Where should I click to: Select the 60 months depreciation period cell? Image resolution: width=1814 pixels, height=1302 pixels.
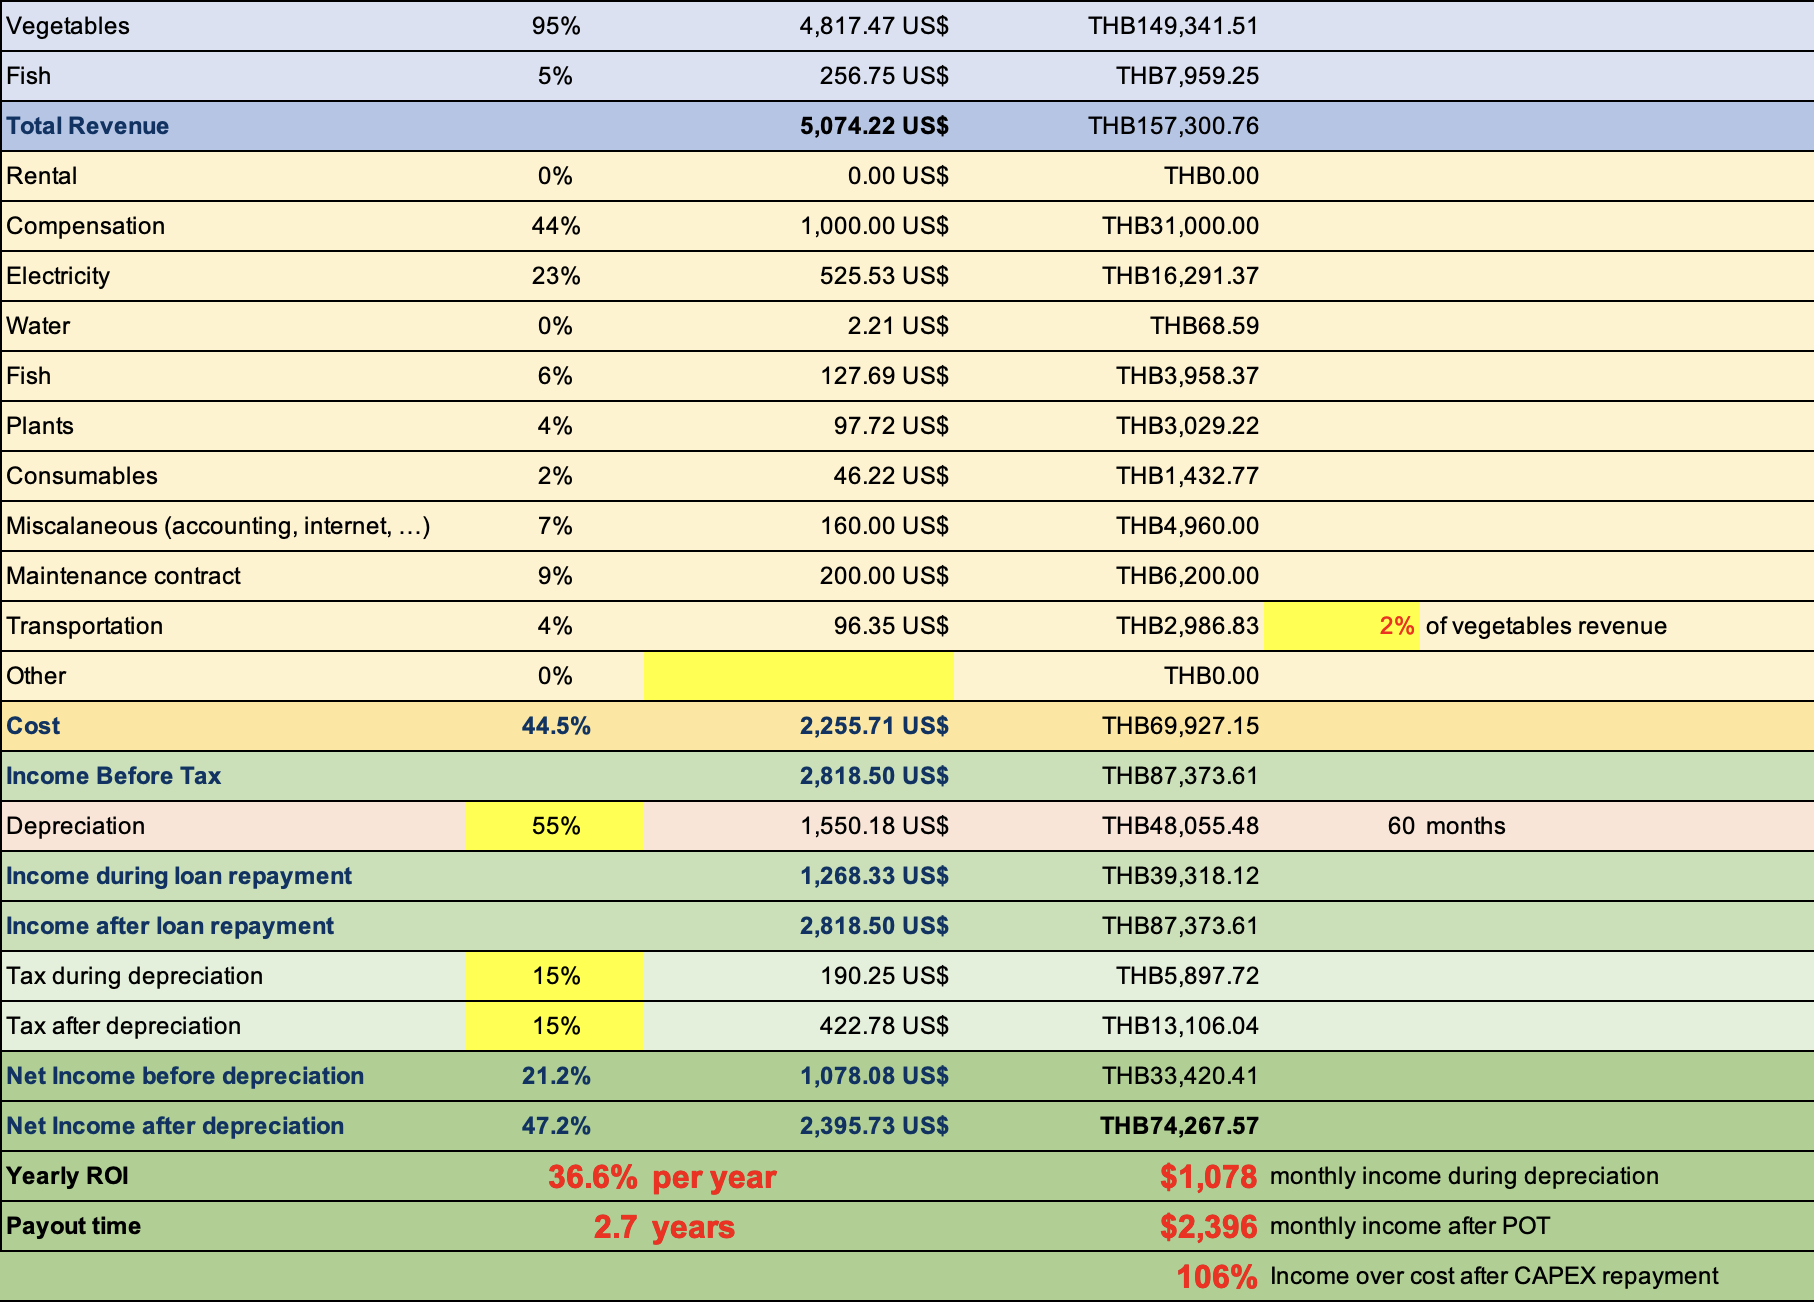pos(1400,826)
